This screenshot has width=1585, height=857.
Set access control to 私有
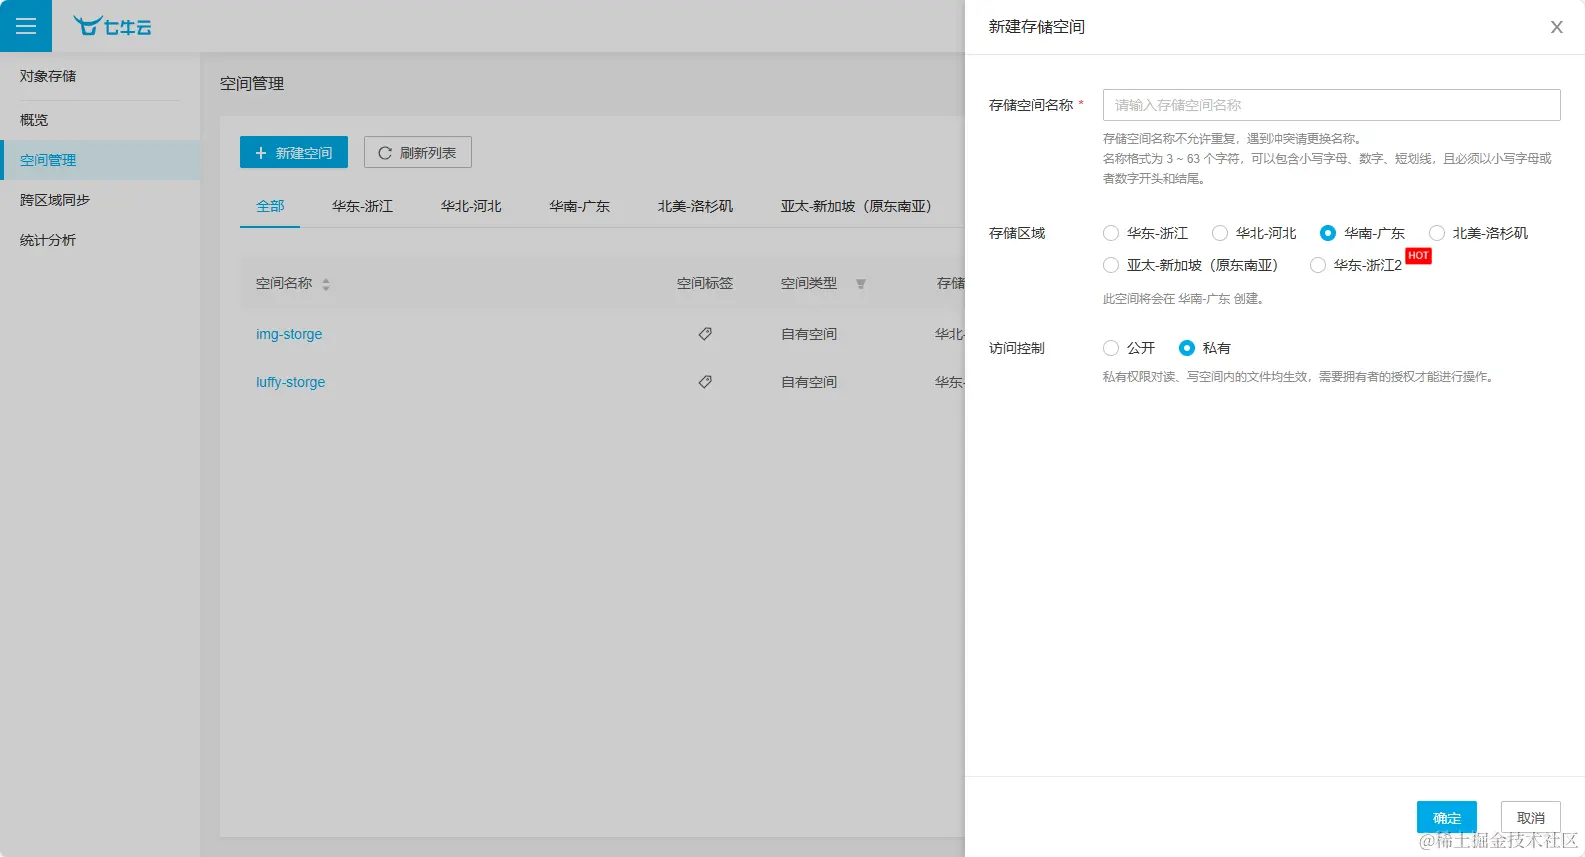pos(1187,348)
